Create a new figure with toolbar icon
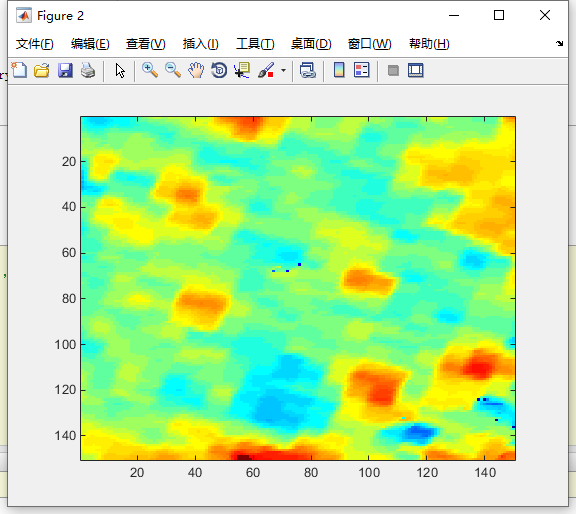 pyautogui.click(x=19, y=70)
